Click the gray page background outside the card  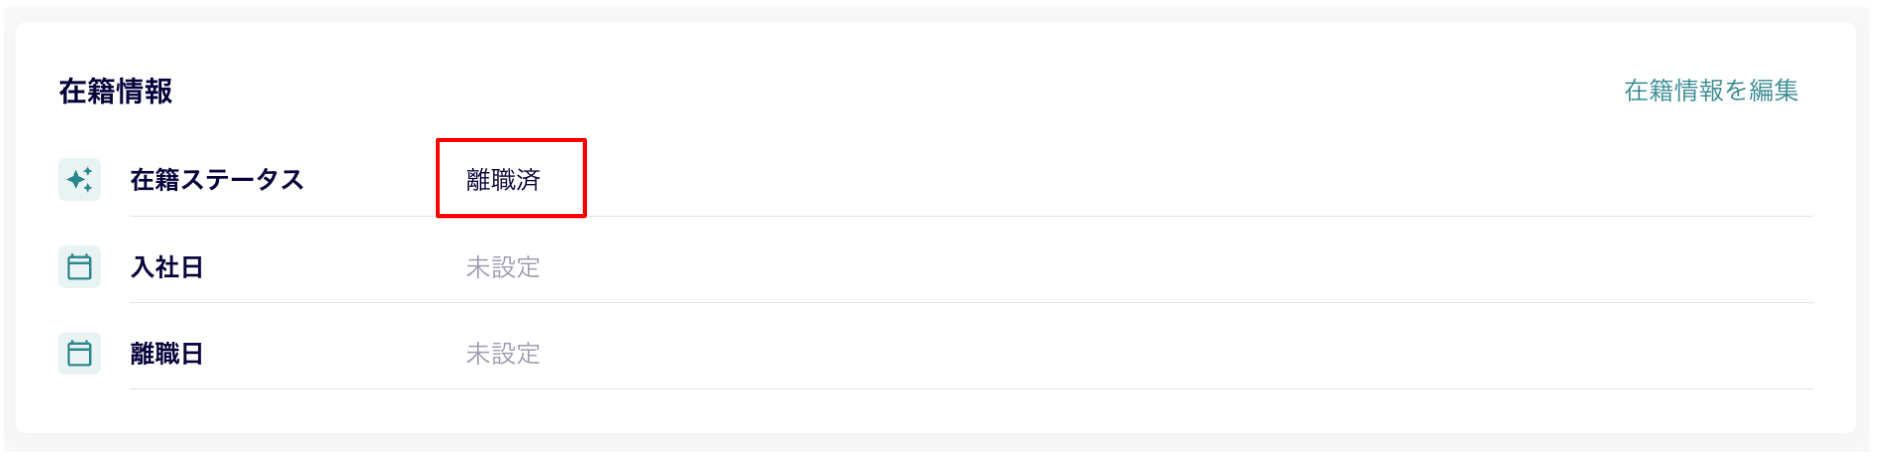[940, 443]
